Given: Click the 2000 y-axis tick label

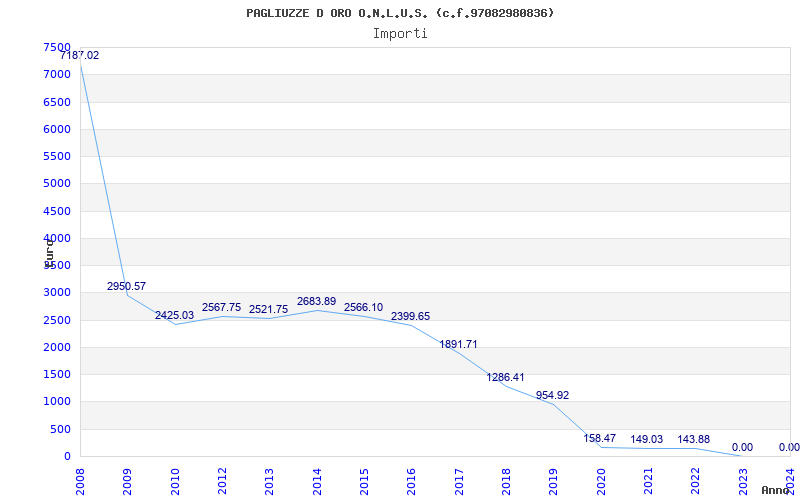Looking at the screenshot, I should pyautogui.click(x=57, y=347).
